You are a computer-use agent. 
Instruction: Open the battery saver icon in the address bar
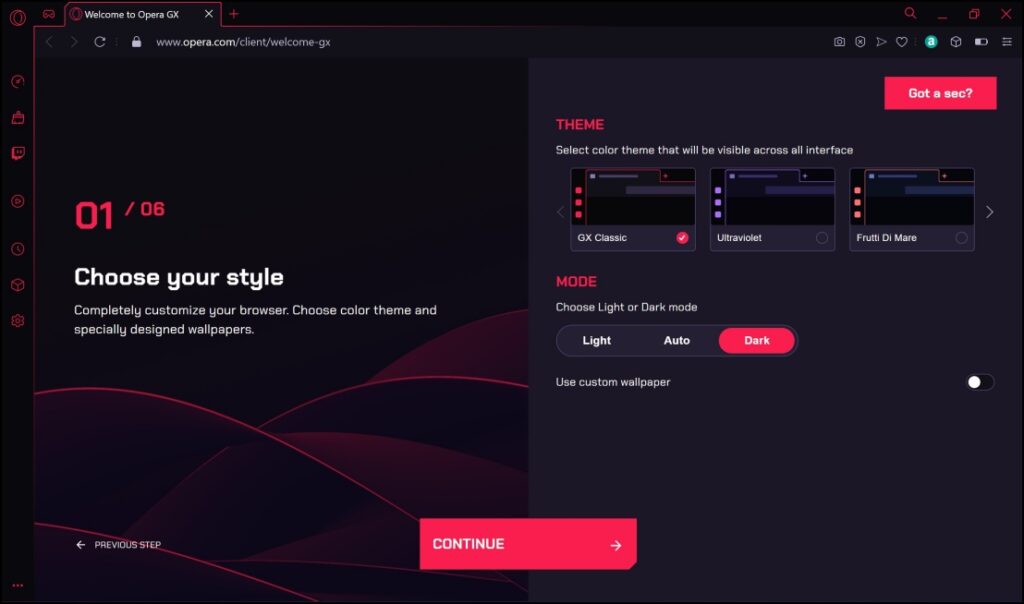[981, 42]
